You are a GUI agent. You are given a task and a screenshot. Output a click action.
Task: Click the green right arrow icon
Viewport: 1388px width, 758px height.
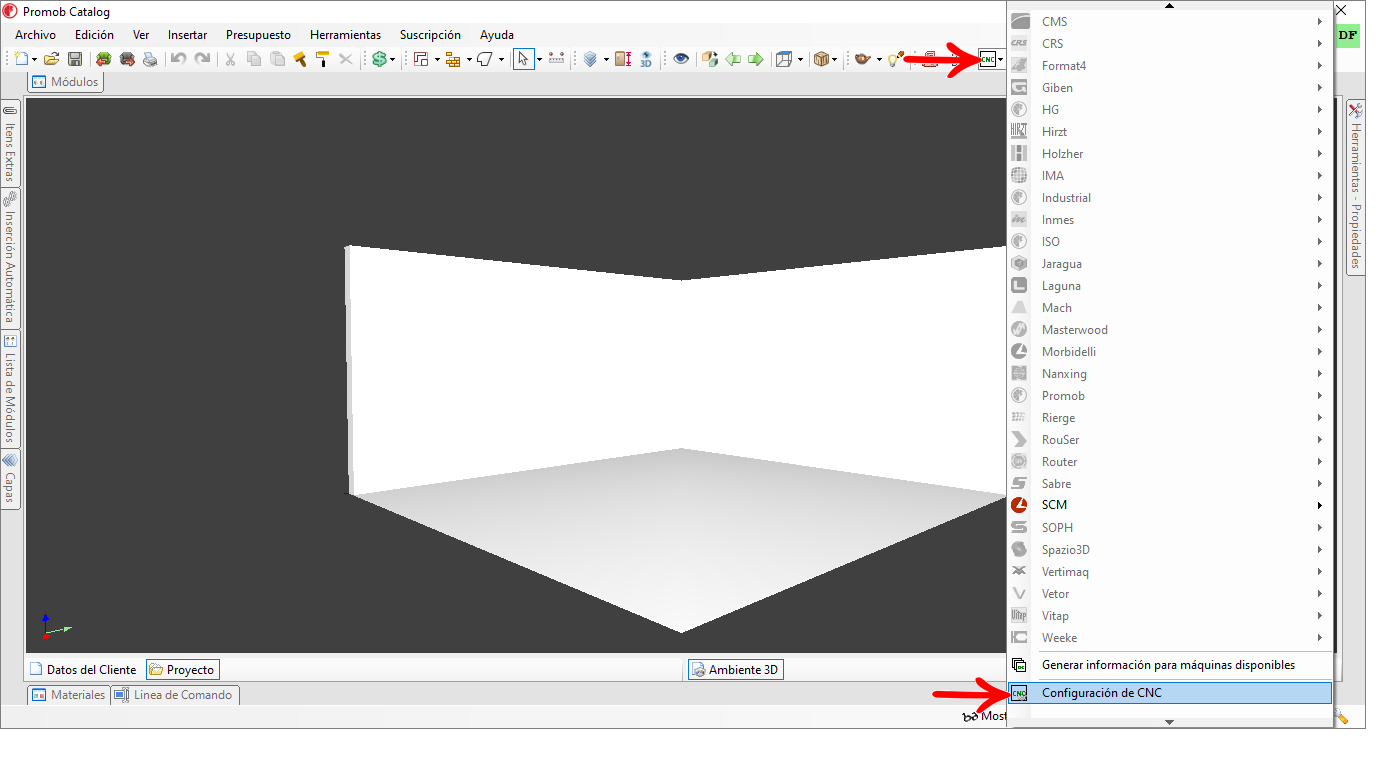pos(756,59)
